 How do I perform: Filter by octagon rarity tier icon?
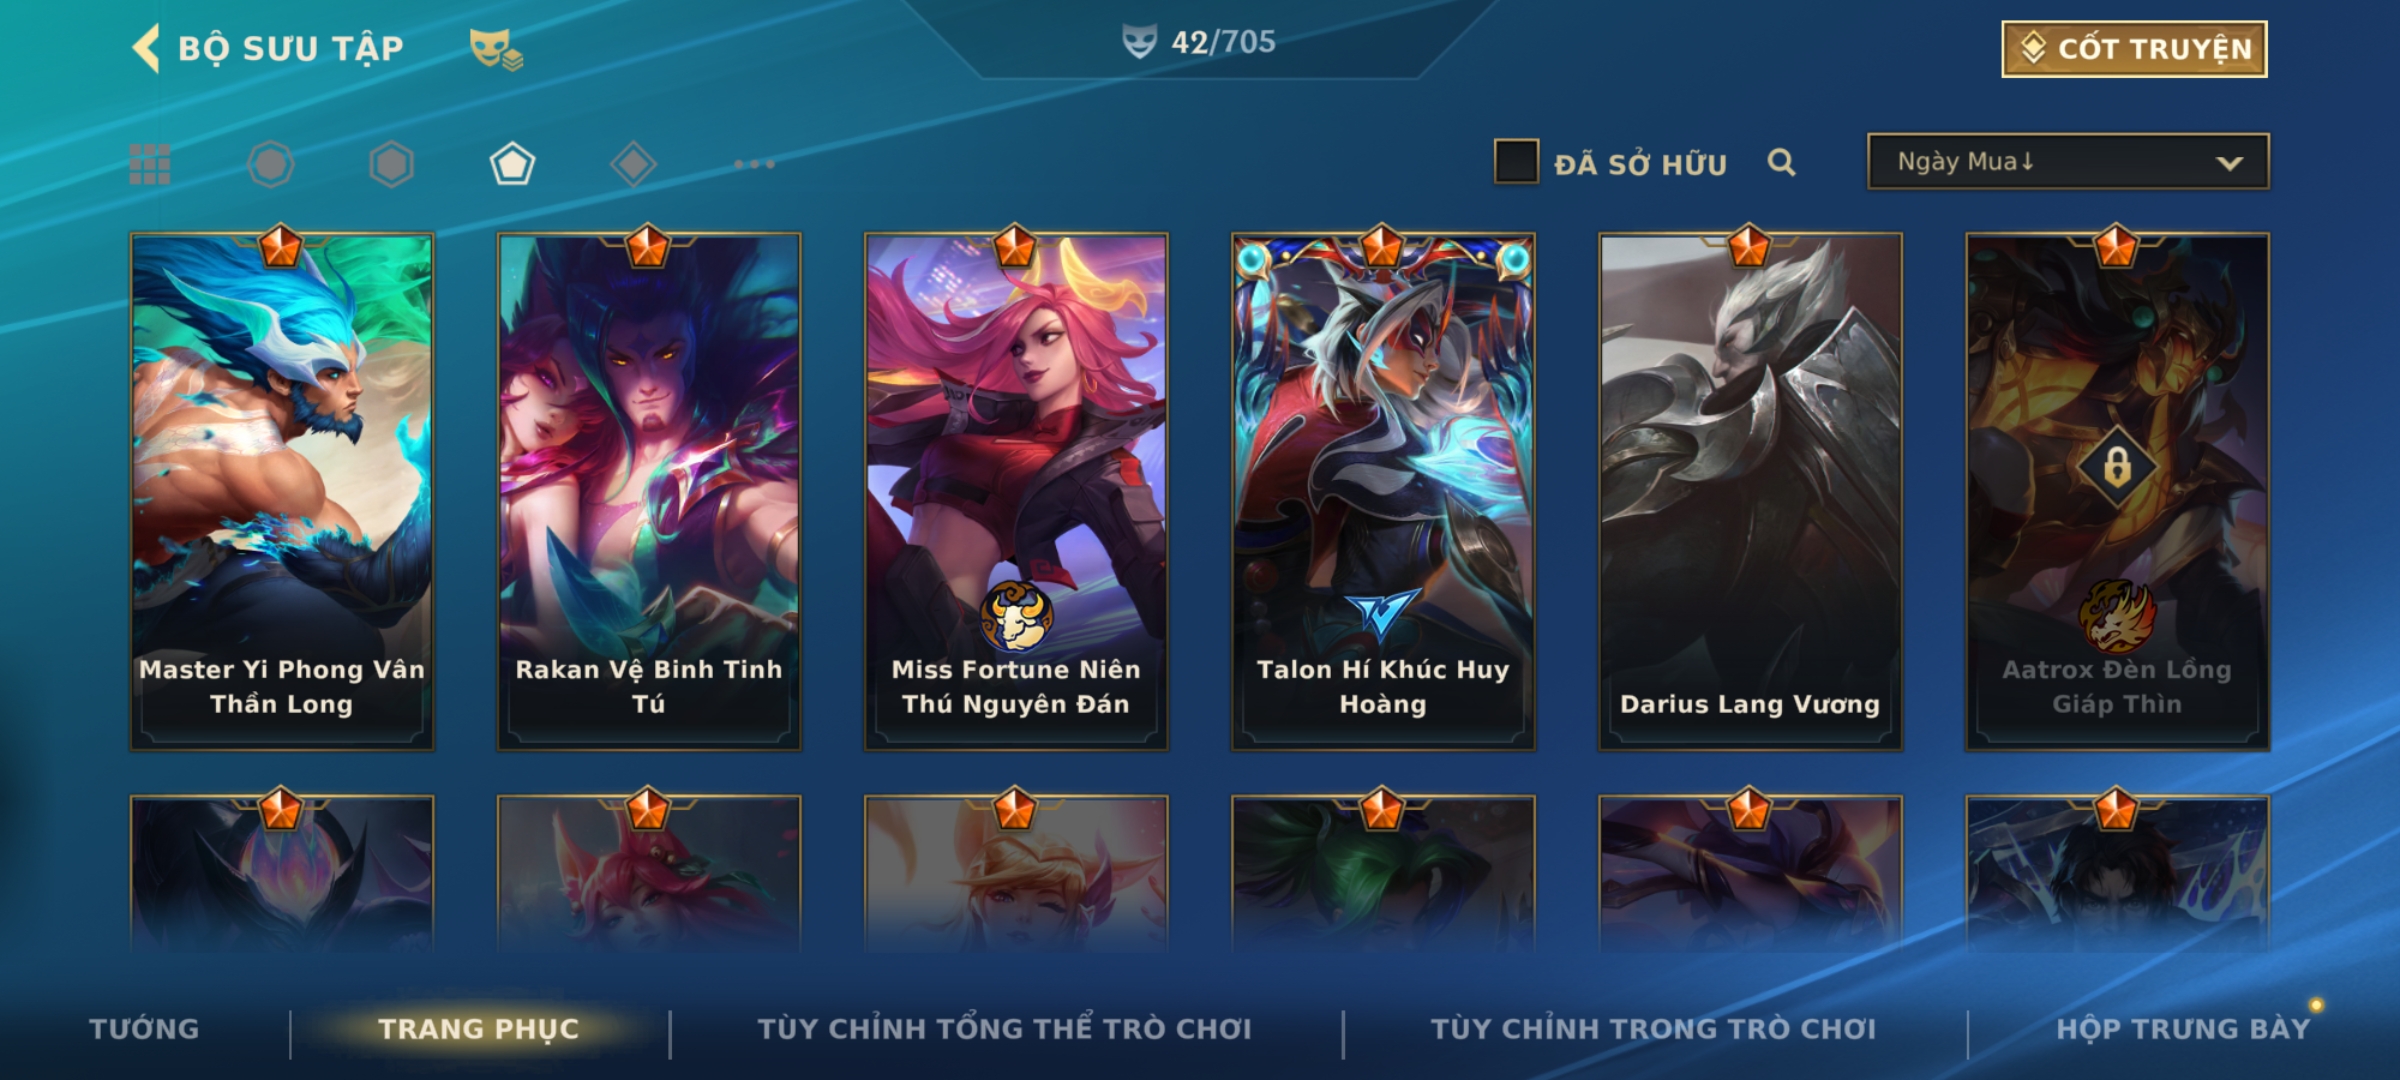click(x=271, y=164)
